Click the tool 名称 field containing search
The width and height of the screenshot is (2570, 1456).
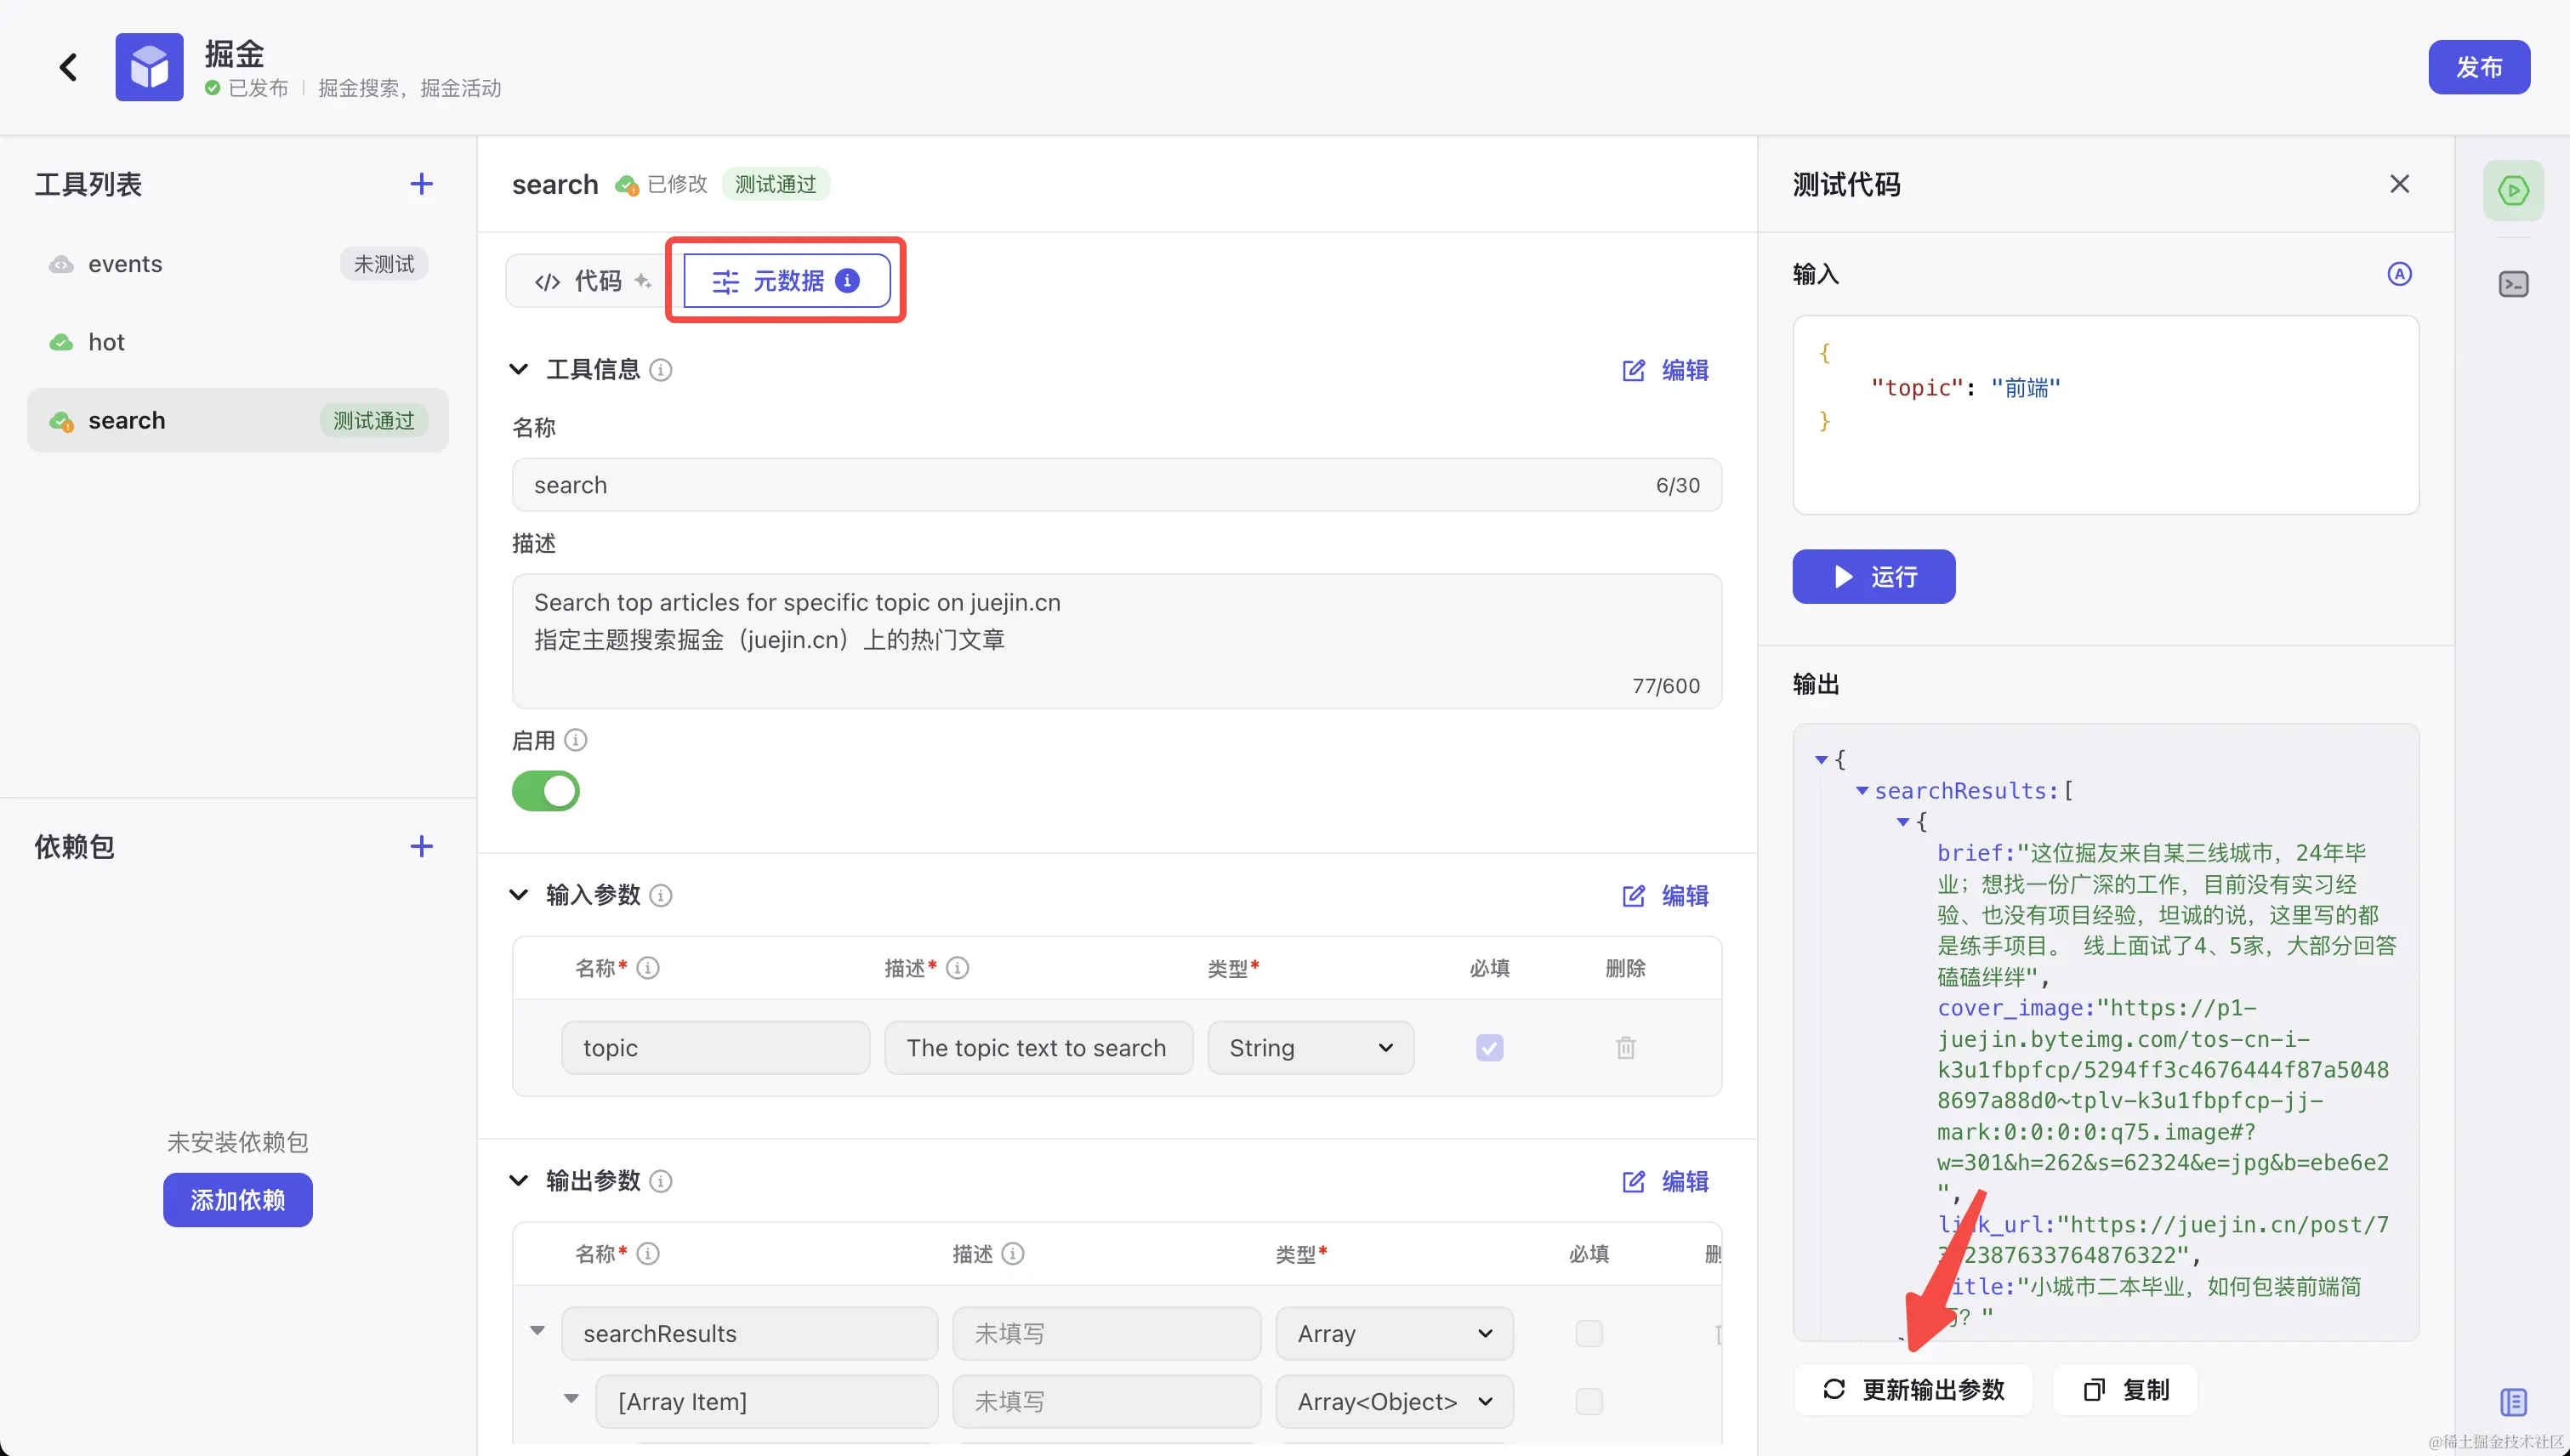[1116, 485]
